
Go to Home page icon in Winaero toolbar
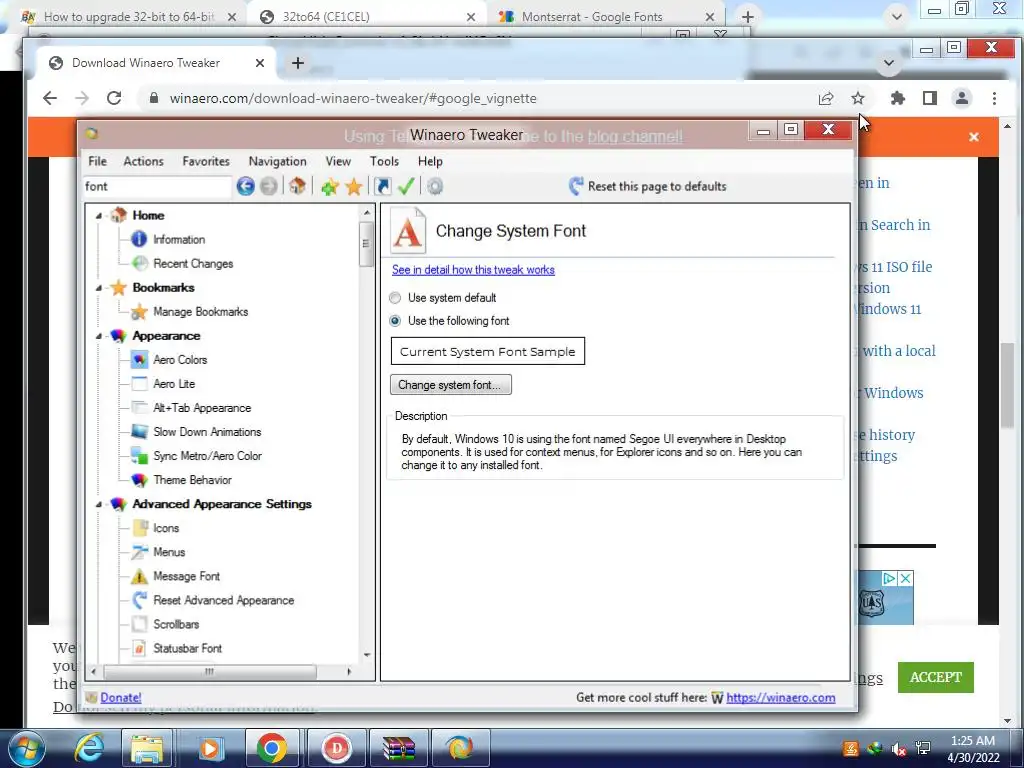point(297,187)
